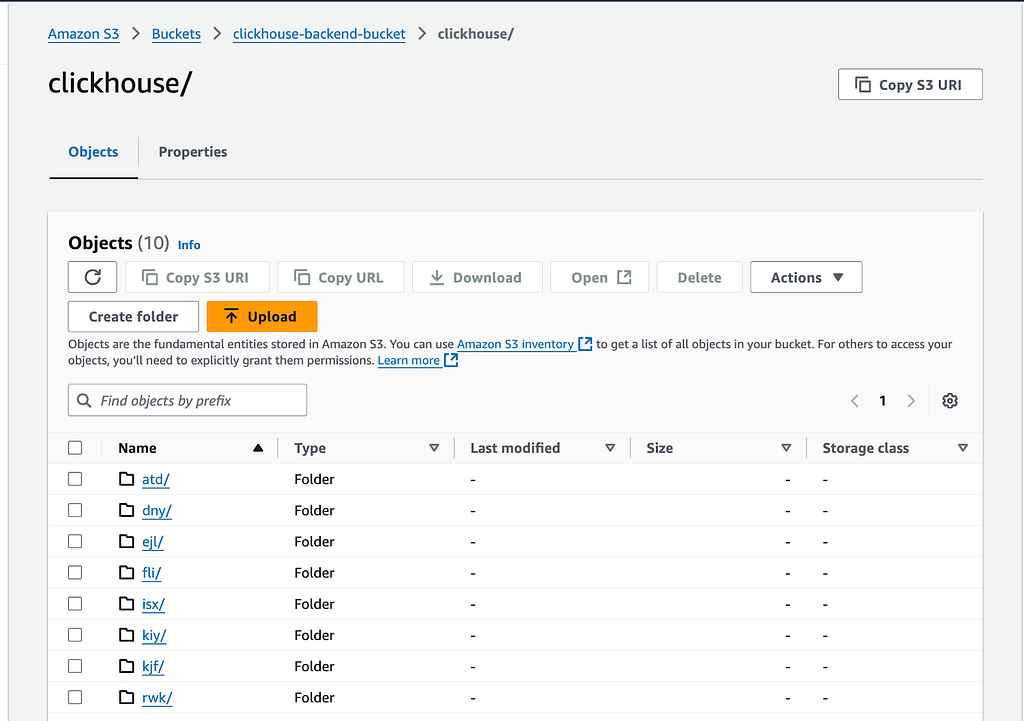The height and width of the screenshot is (721, 1024).
Task: Sort by Size column arrow
Action: coord(786,448)
